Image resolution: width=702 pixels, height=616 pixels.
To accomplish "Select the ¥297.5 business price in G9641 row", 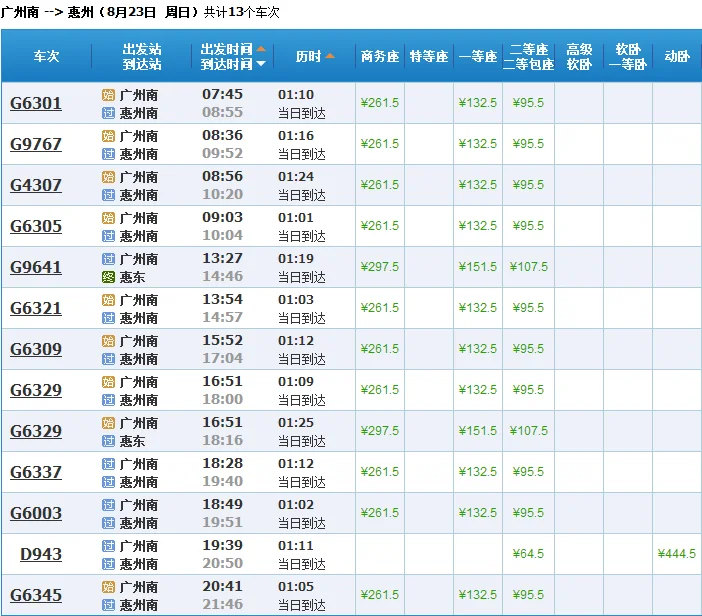I will tap(380, 267).
